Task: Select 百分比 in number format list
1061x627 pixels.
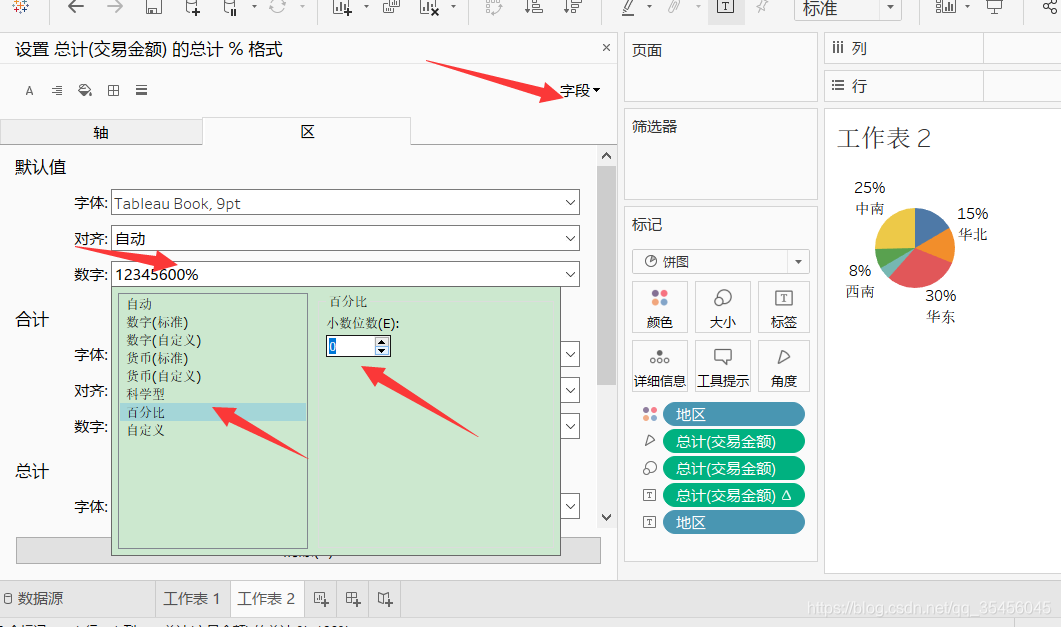Action: click(212, 413)
